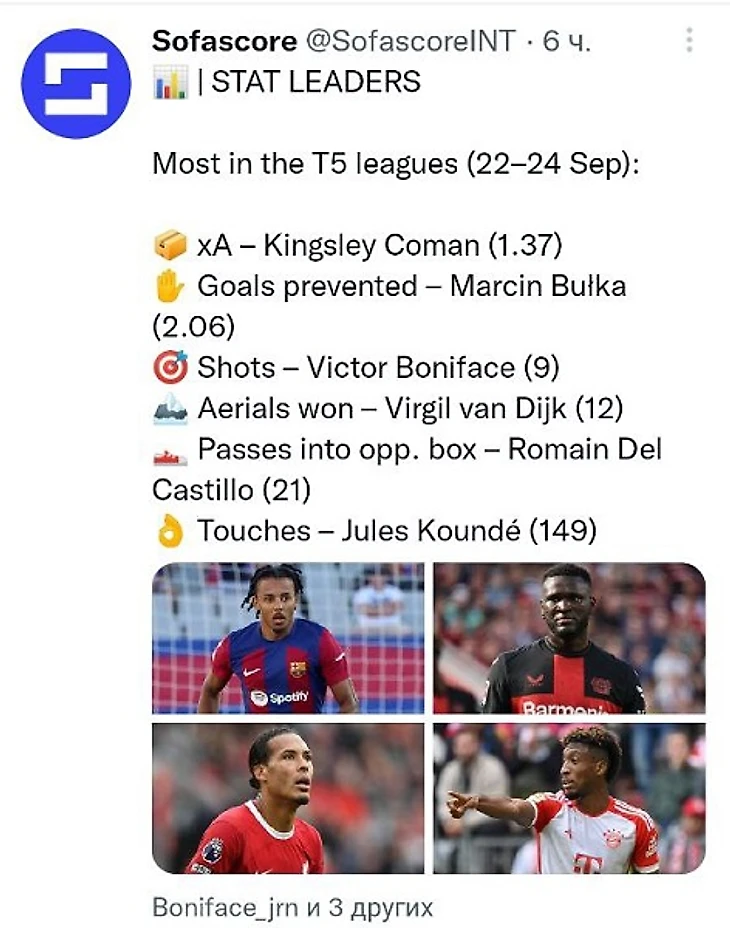This screenshot has width=730, height=928.
Task: Click the bar chart emoji before STAT LEADERS
Action: pyautogui.click(x=169, y=82)
